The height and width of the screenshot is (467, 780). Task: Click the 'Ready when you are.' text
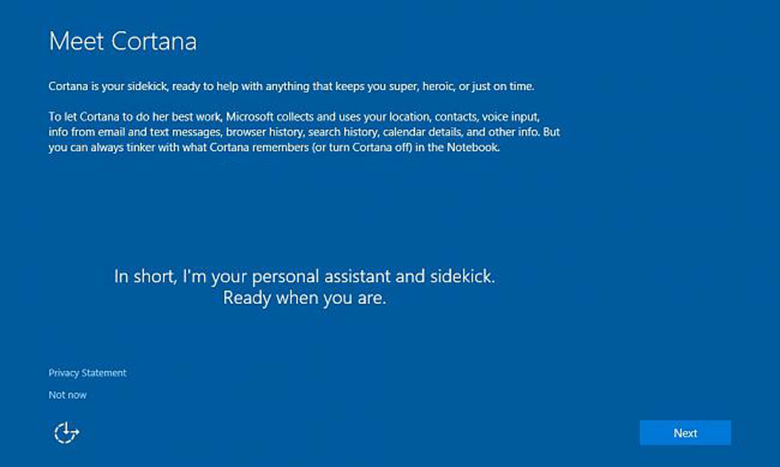(303, 298)
